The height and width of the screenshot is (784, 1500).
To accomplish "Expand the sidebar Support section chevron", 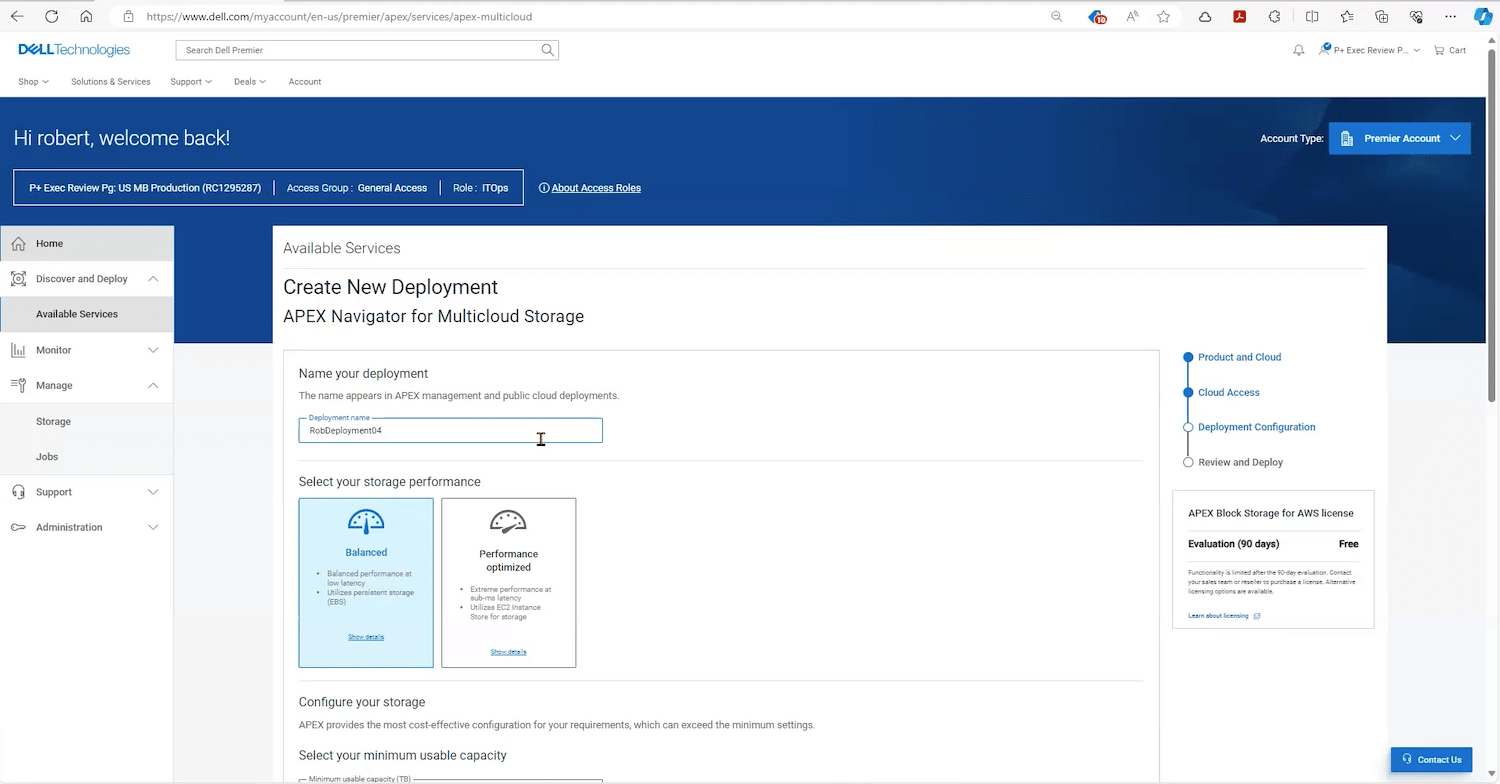I will coord(153,492).
